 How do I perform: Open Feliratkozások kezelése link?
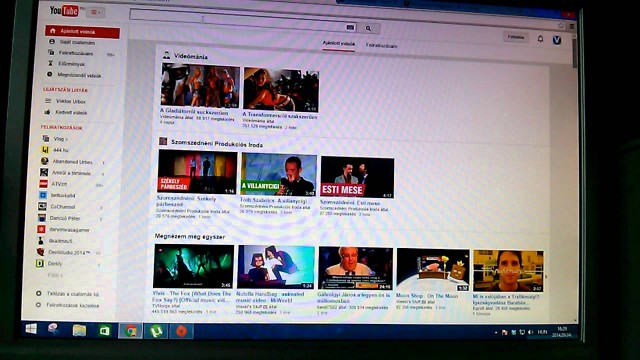click(73, 305)
